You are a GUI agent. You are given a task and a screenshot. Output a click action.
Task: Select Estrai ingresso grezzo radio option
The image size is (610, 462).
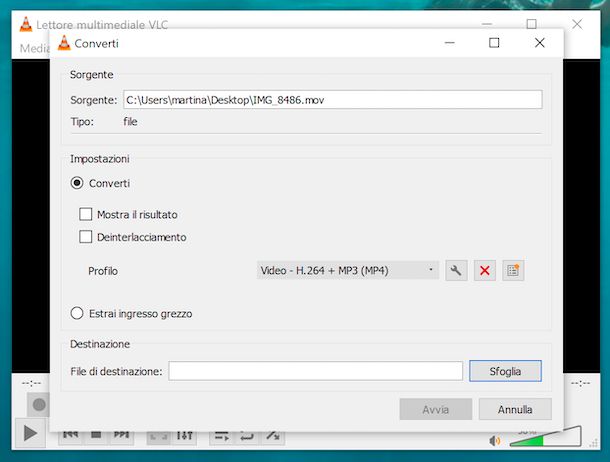(x=77, y=313)
